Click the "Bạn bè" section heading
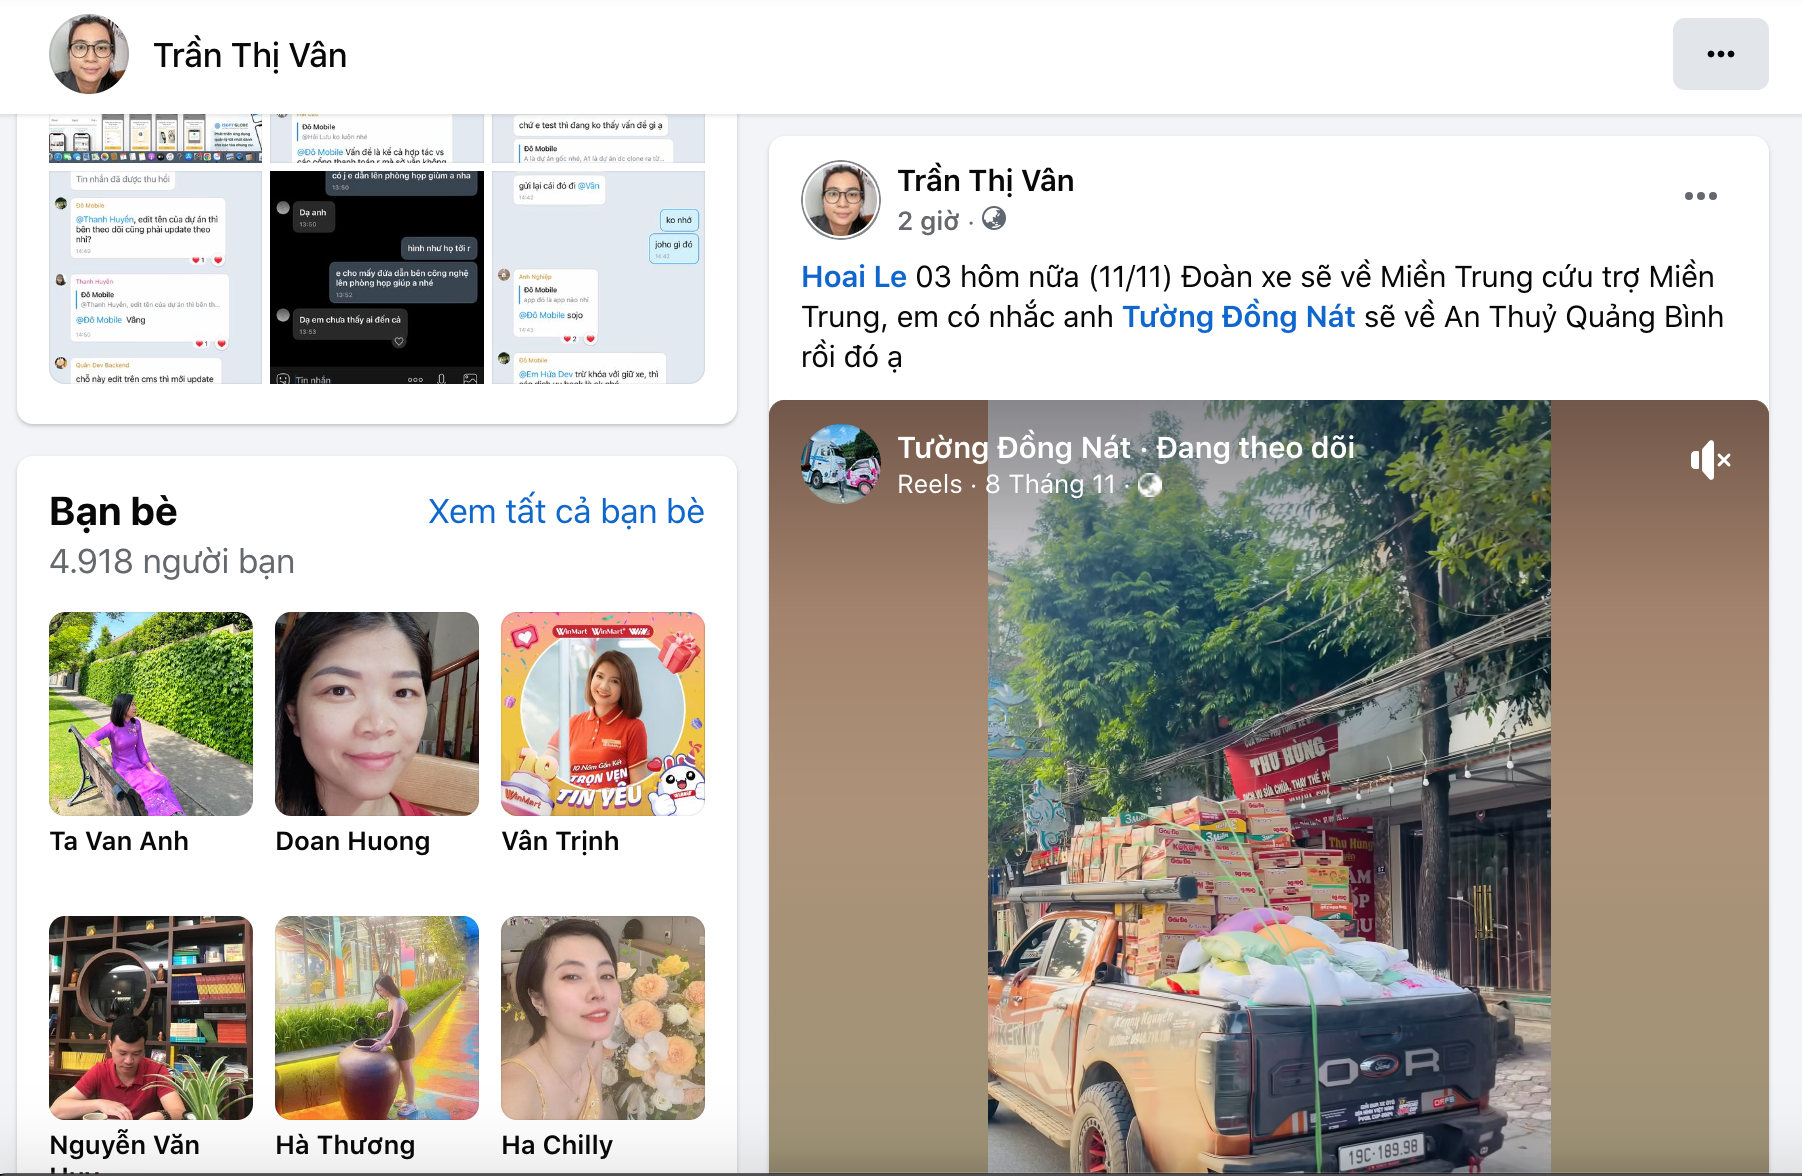 (113, 511)
